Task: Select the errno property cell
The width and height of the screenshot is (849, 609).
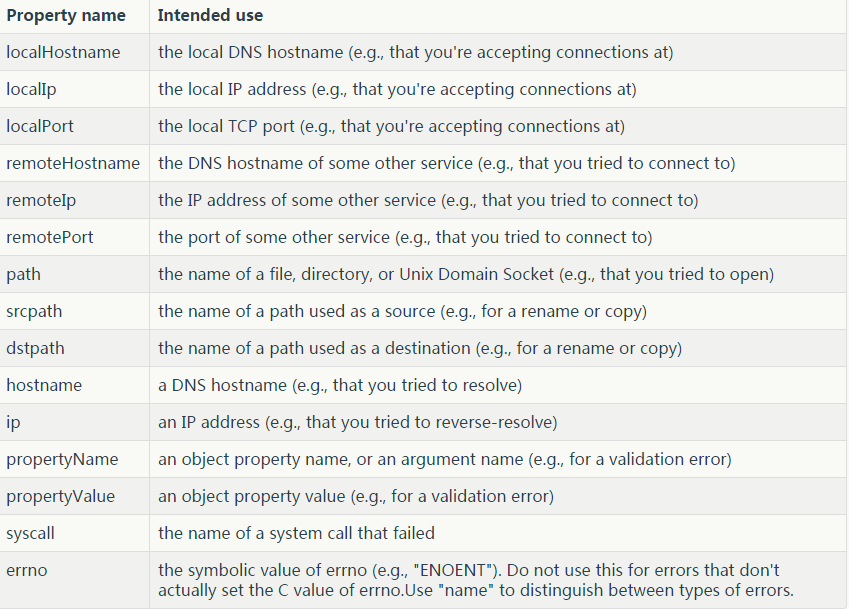Action: 27,570
